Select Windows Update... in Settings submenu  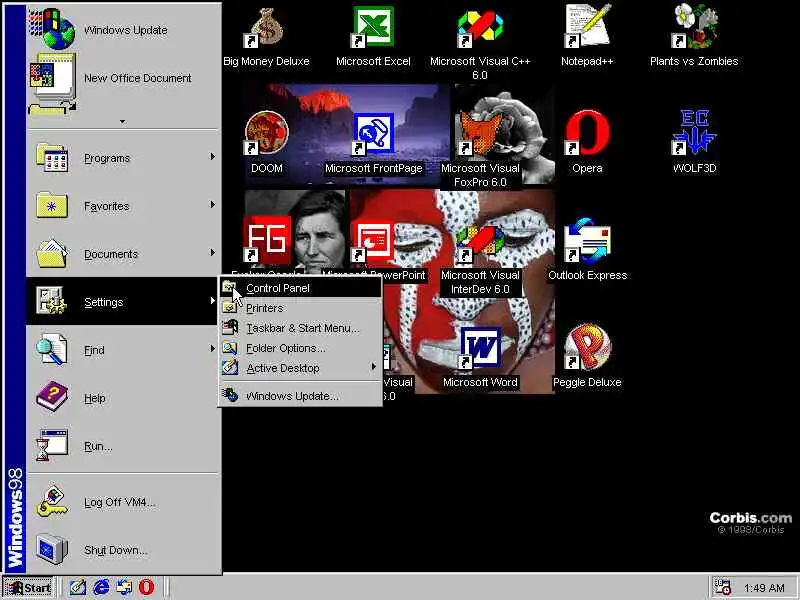click(x=300, y=395)
